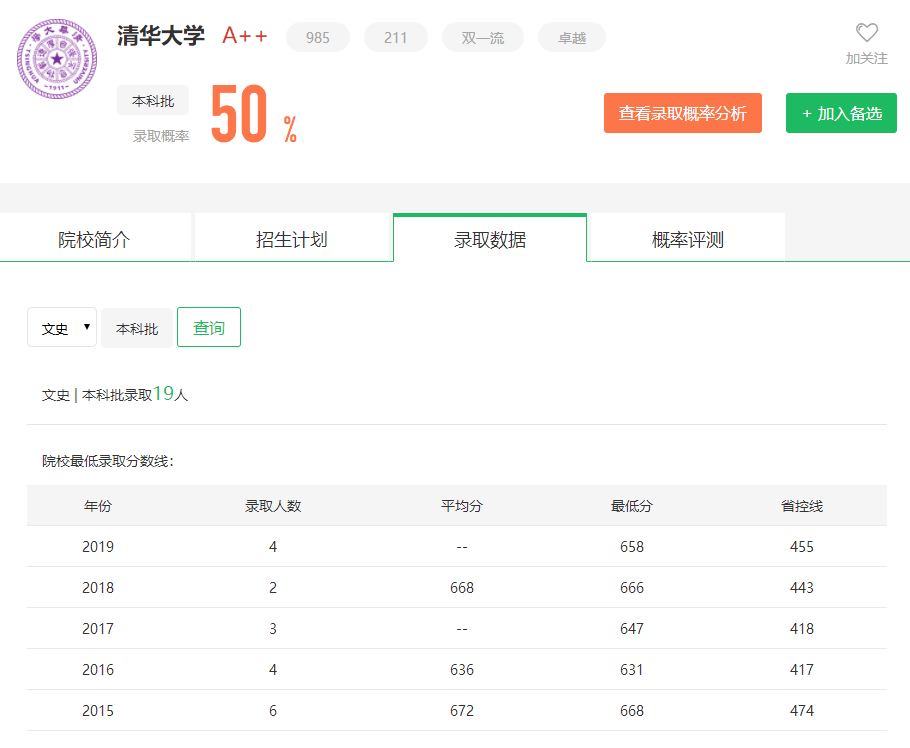Click provincial line 417 for 2016
Screen dimensions: 910x748
(x=801, y=670)
